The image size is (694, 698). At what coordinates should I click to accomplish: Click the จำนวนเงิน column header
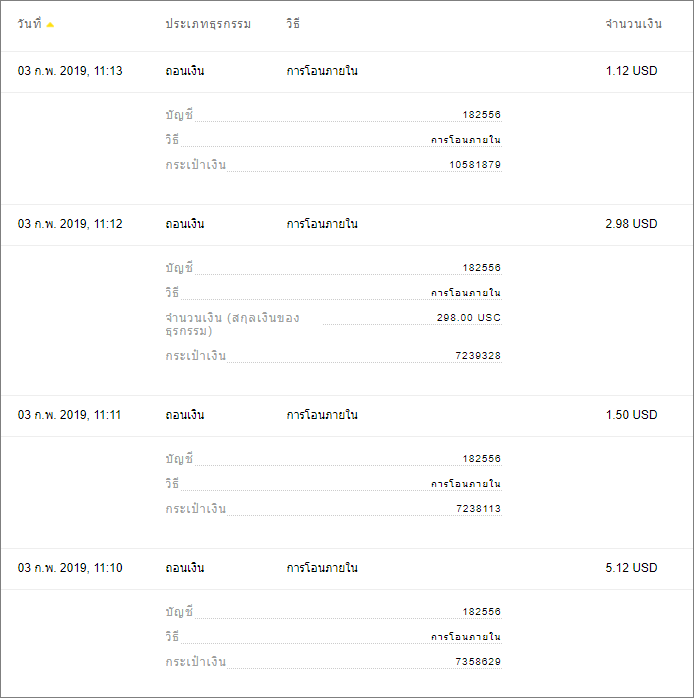[x=633, y=24]
